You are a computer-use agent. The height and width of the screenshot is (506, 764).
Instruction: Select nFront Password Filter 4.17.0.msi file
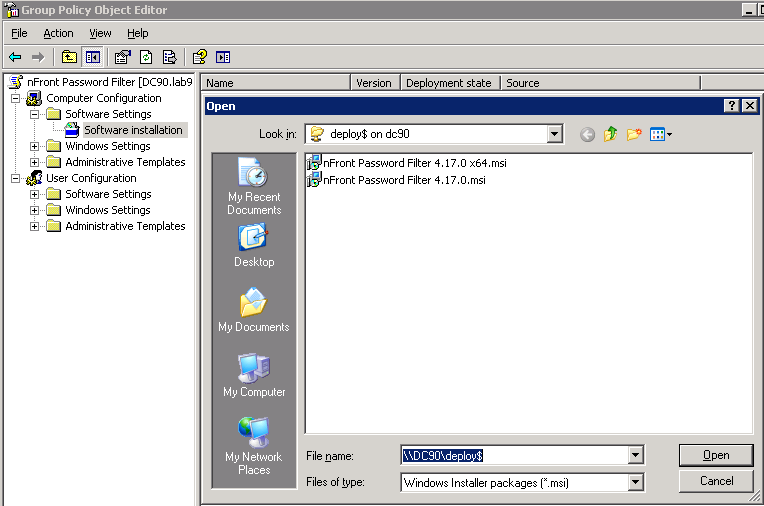[397, 180]
